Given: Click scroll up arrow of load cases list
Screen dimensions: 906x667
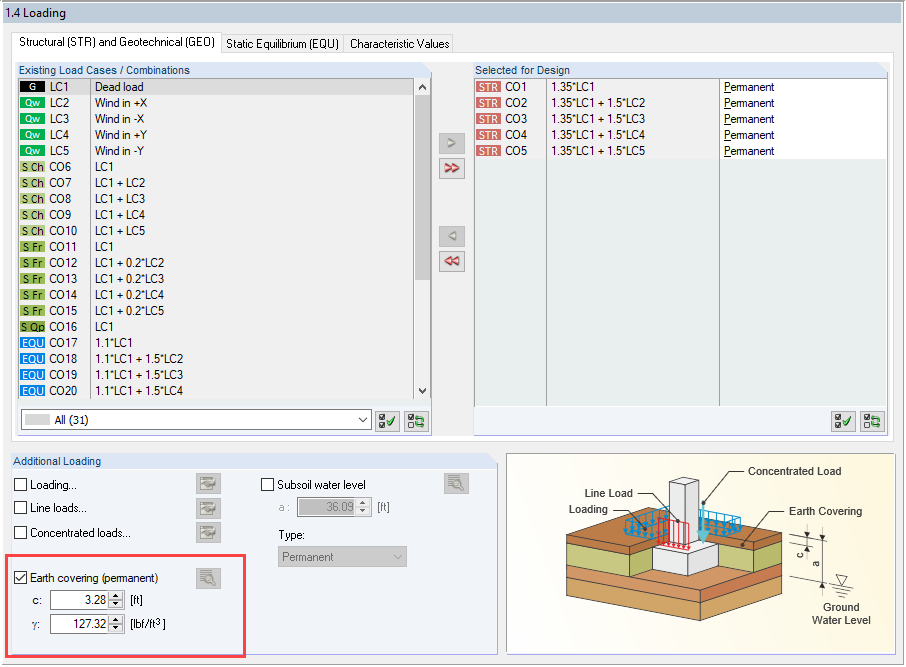Looking at the screenshot, I should click(422, 87).
